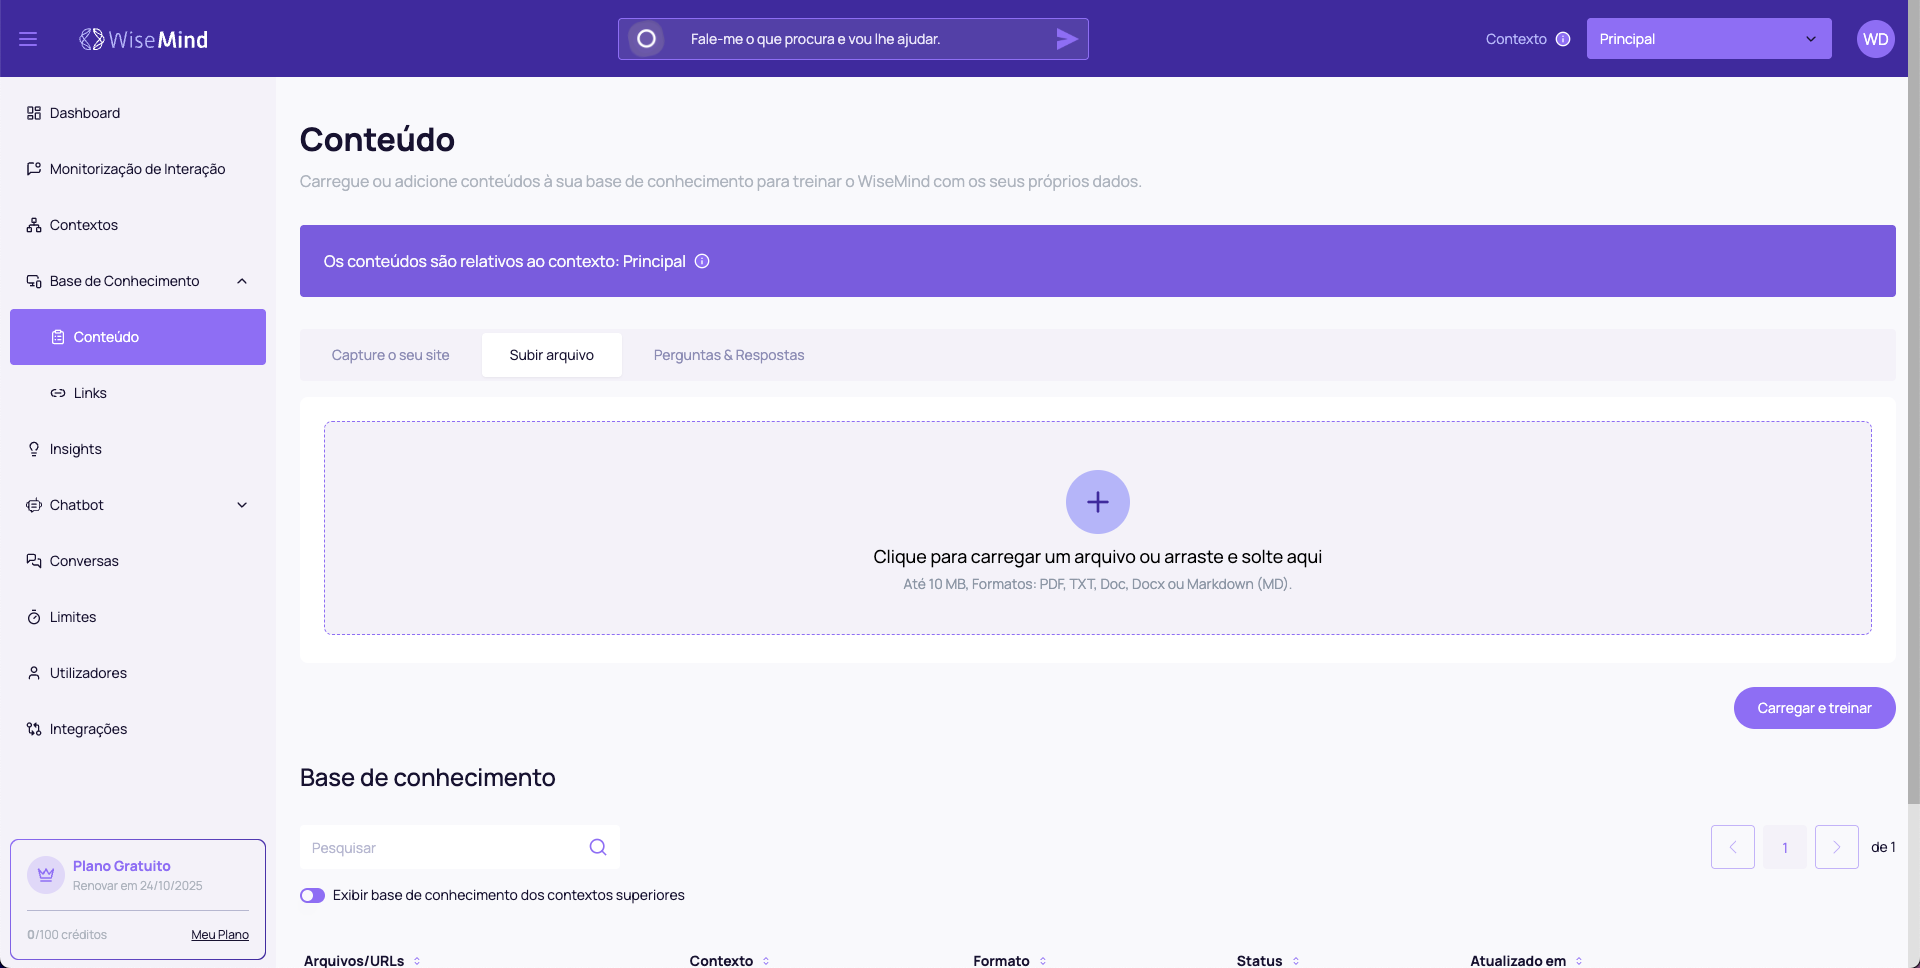
Task: Click the search magnifier icon
Action: click(x=598, y=847)
